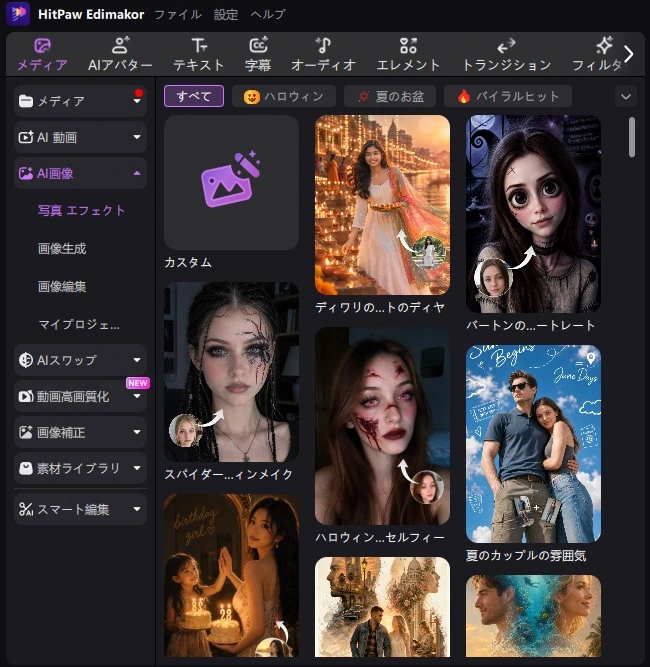
Task: Click the 素材ライブラリ sidebar icon
Action: click(x=26, y=468)
